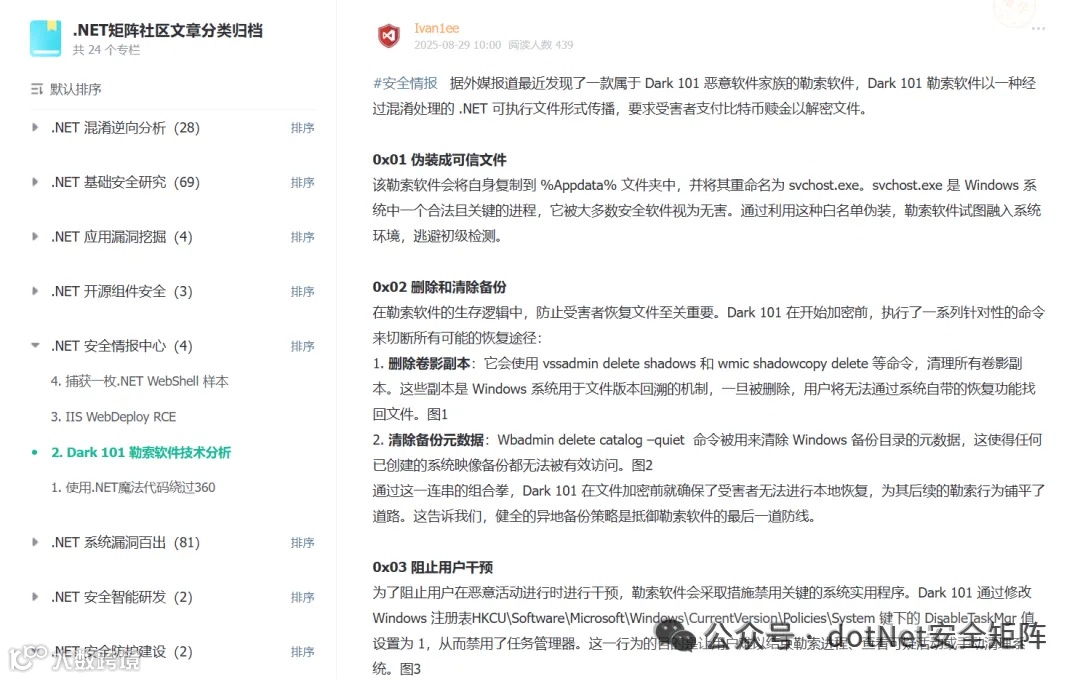Click 排序 beside .NET 应用漏洞挖掘
This screenshot has height=679, width=1080.
pos(302,237)
